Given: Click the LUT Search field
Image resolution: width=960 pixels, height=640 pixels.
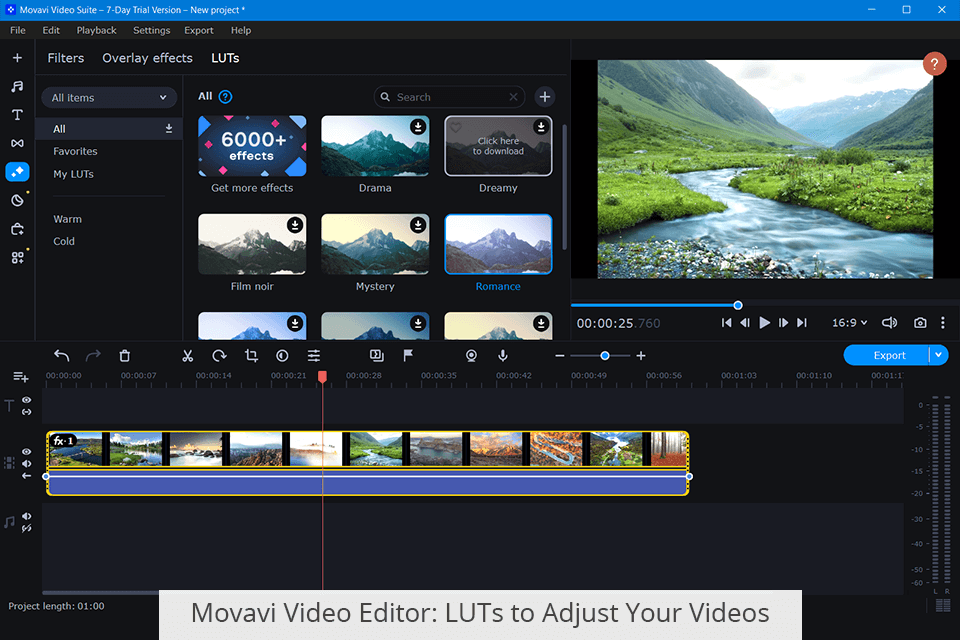Looking at the screenshot, I should [x=449, y=97].
